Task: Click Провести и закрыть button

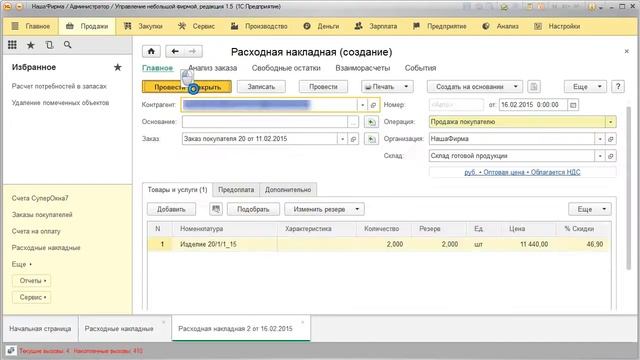Action: (187, 87)
